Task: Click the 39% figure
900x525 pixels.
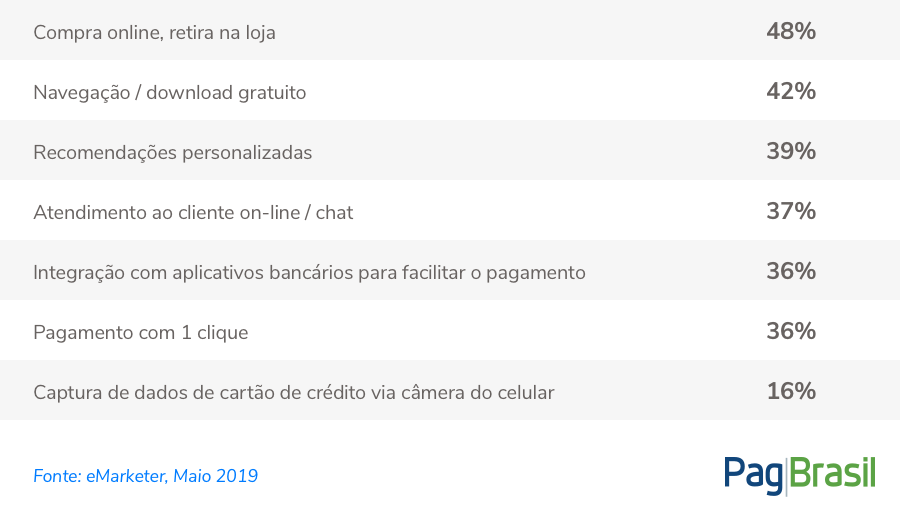Action: coord(791,151)
